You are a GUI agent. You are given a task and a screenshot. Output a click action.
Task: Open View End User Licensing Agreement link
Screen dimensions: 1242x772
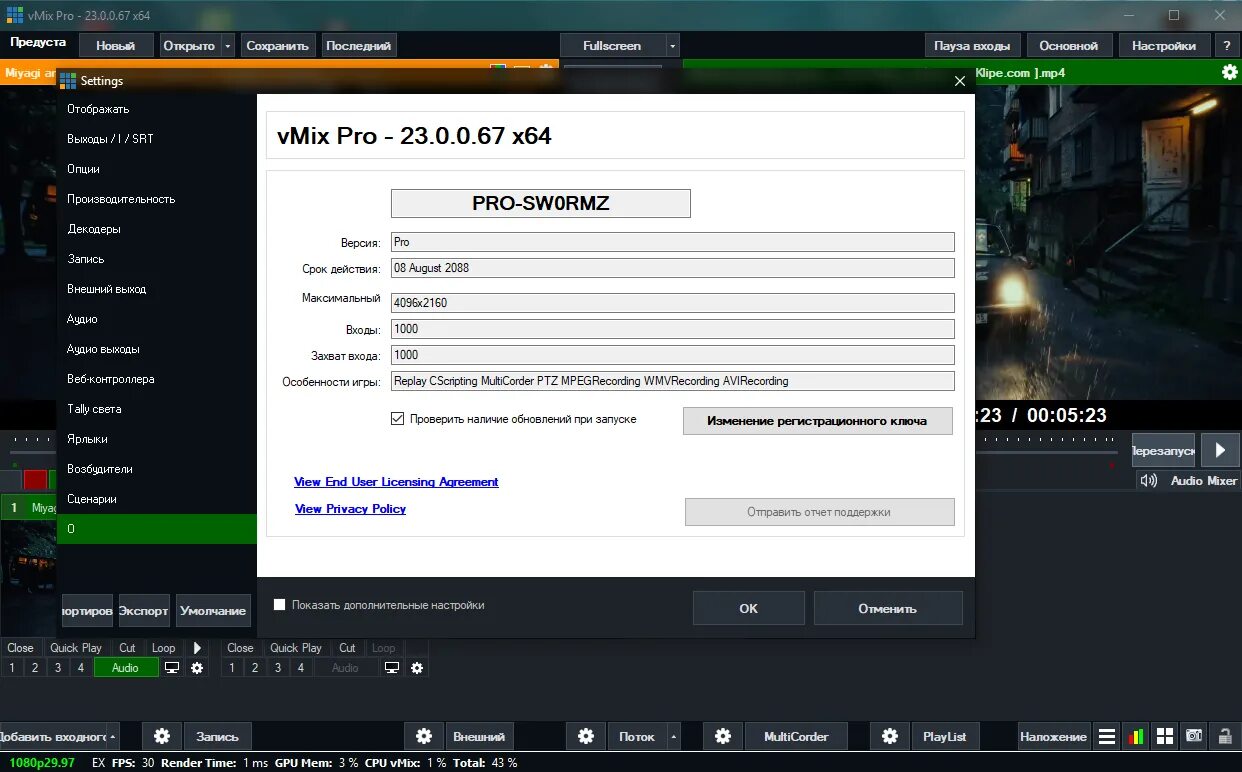click(x=396, y=482)
